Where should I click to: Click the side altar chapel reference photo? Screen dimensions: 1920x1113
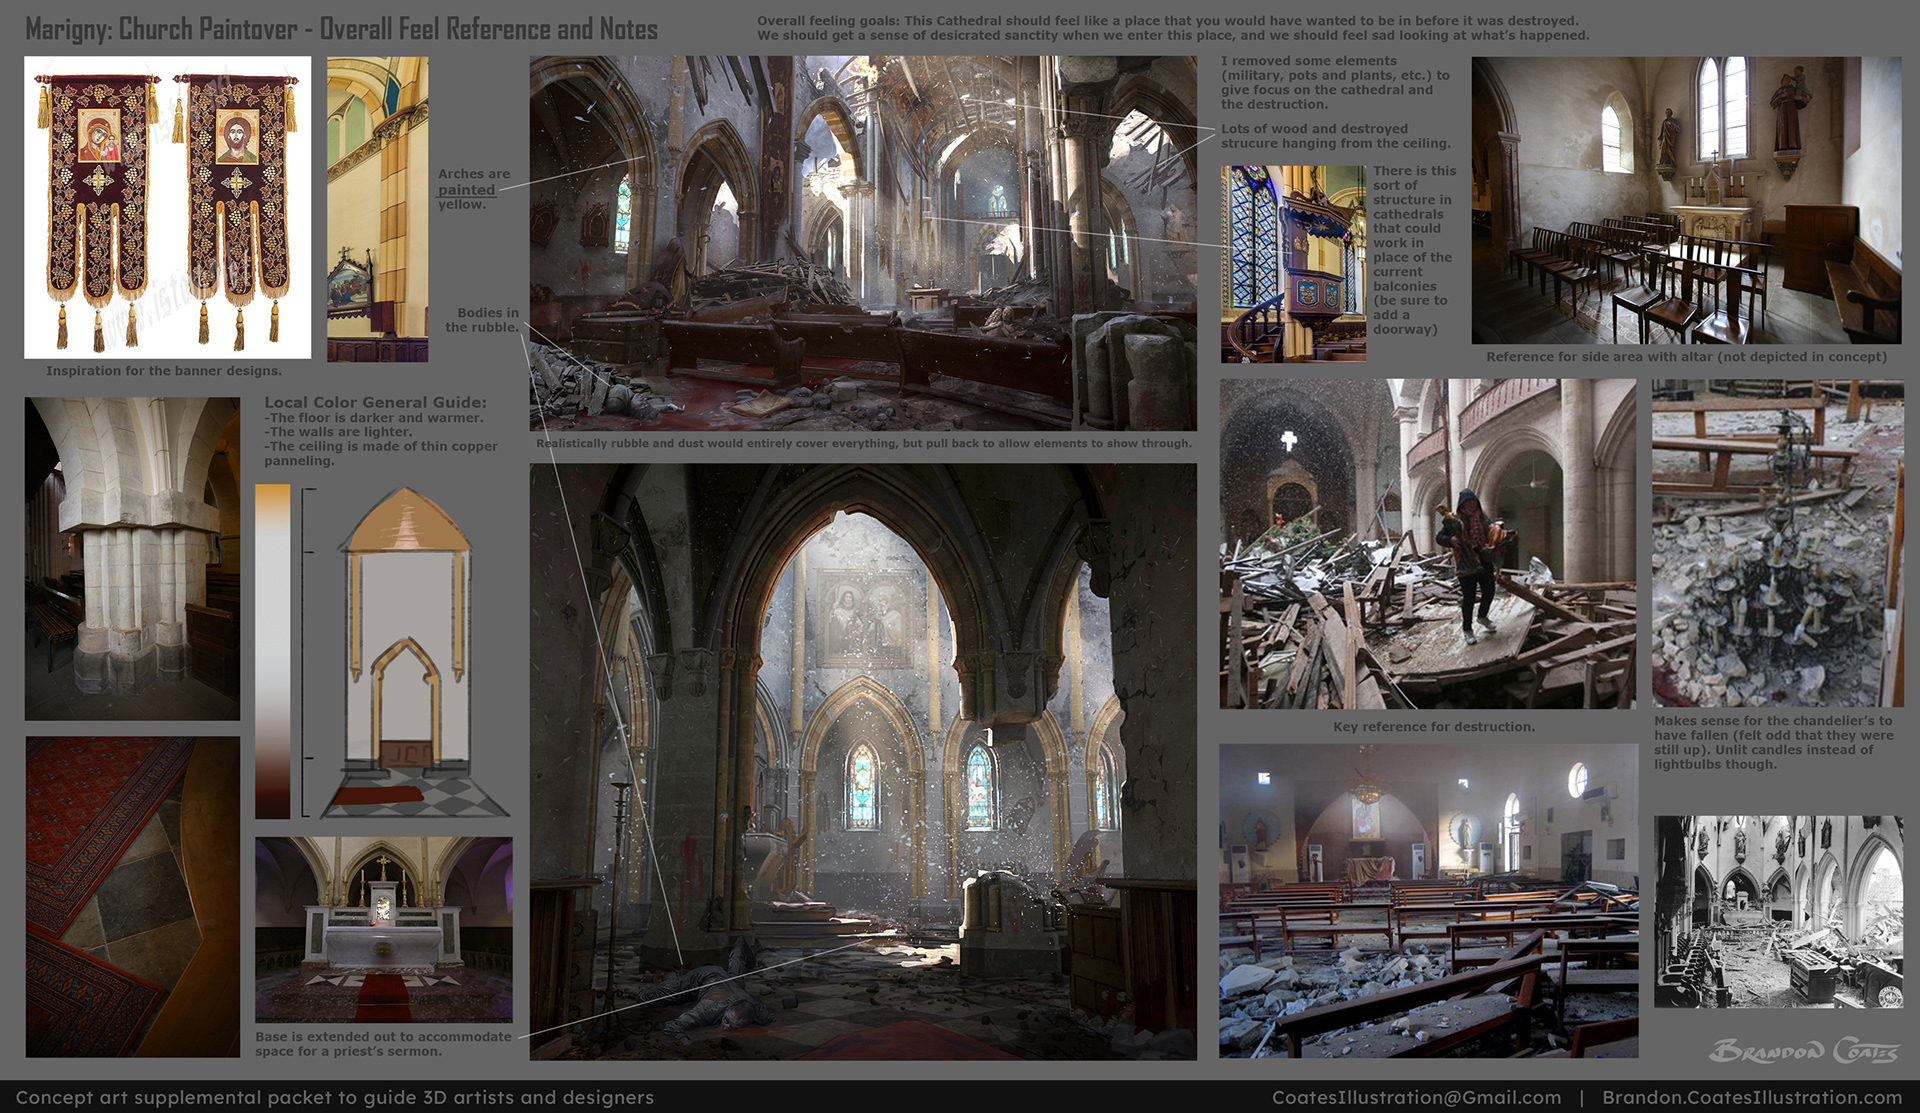pos(1686,200)
